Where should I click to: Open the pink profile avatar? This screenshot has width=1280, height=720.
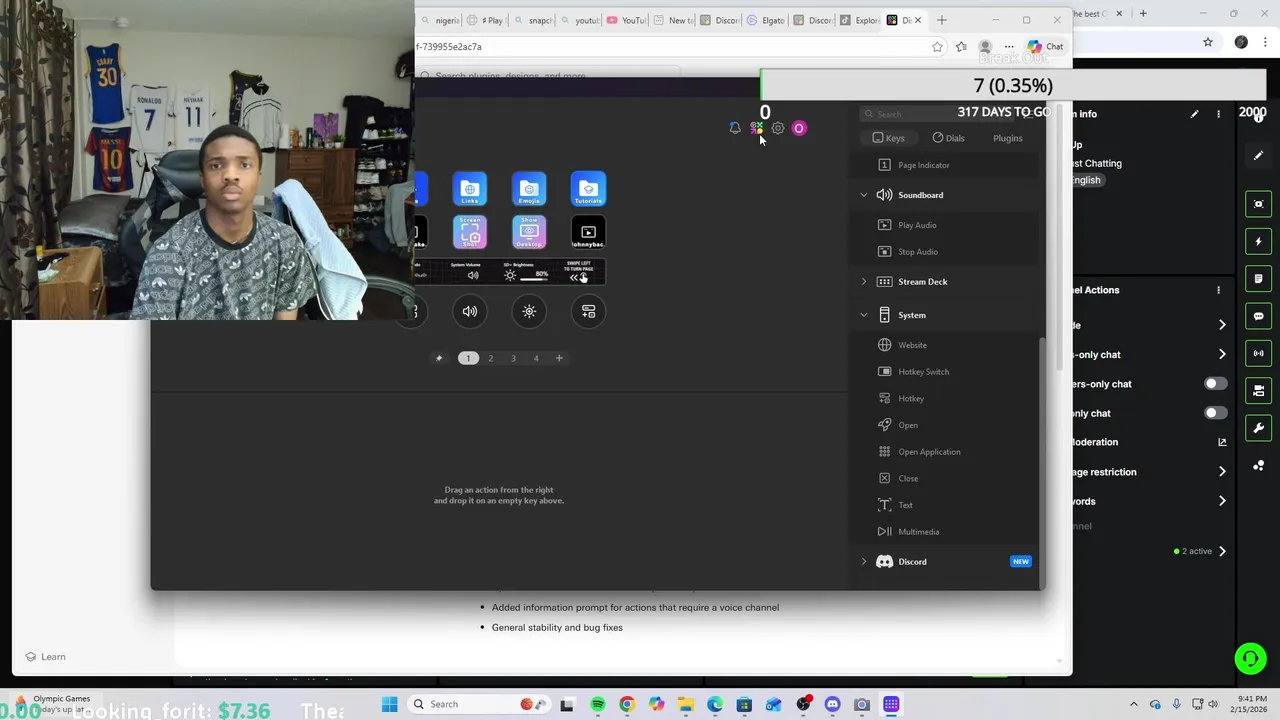(799, 128)
